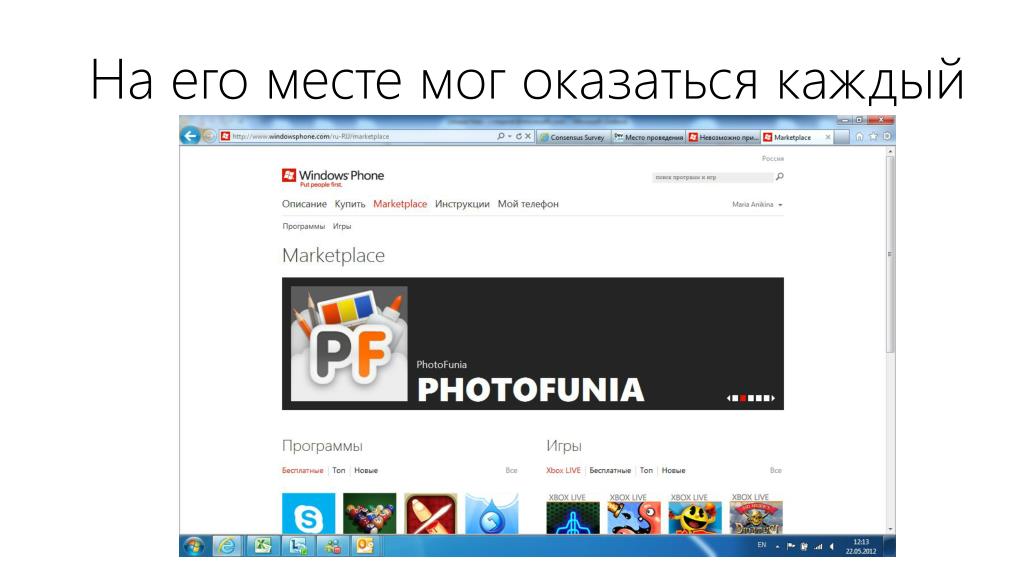
Task: Open the Игры submenu link
Action: pyautogui.click(x=342, y=226)
